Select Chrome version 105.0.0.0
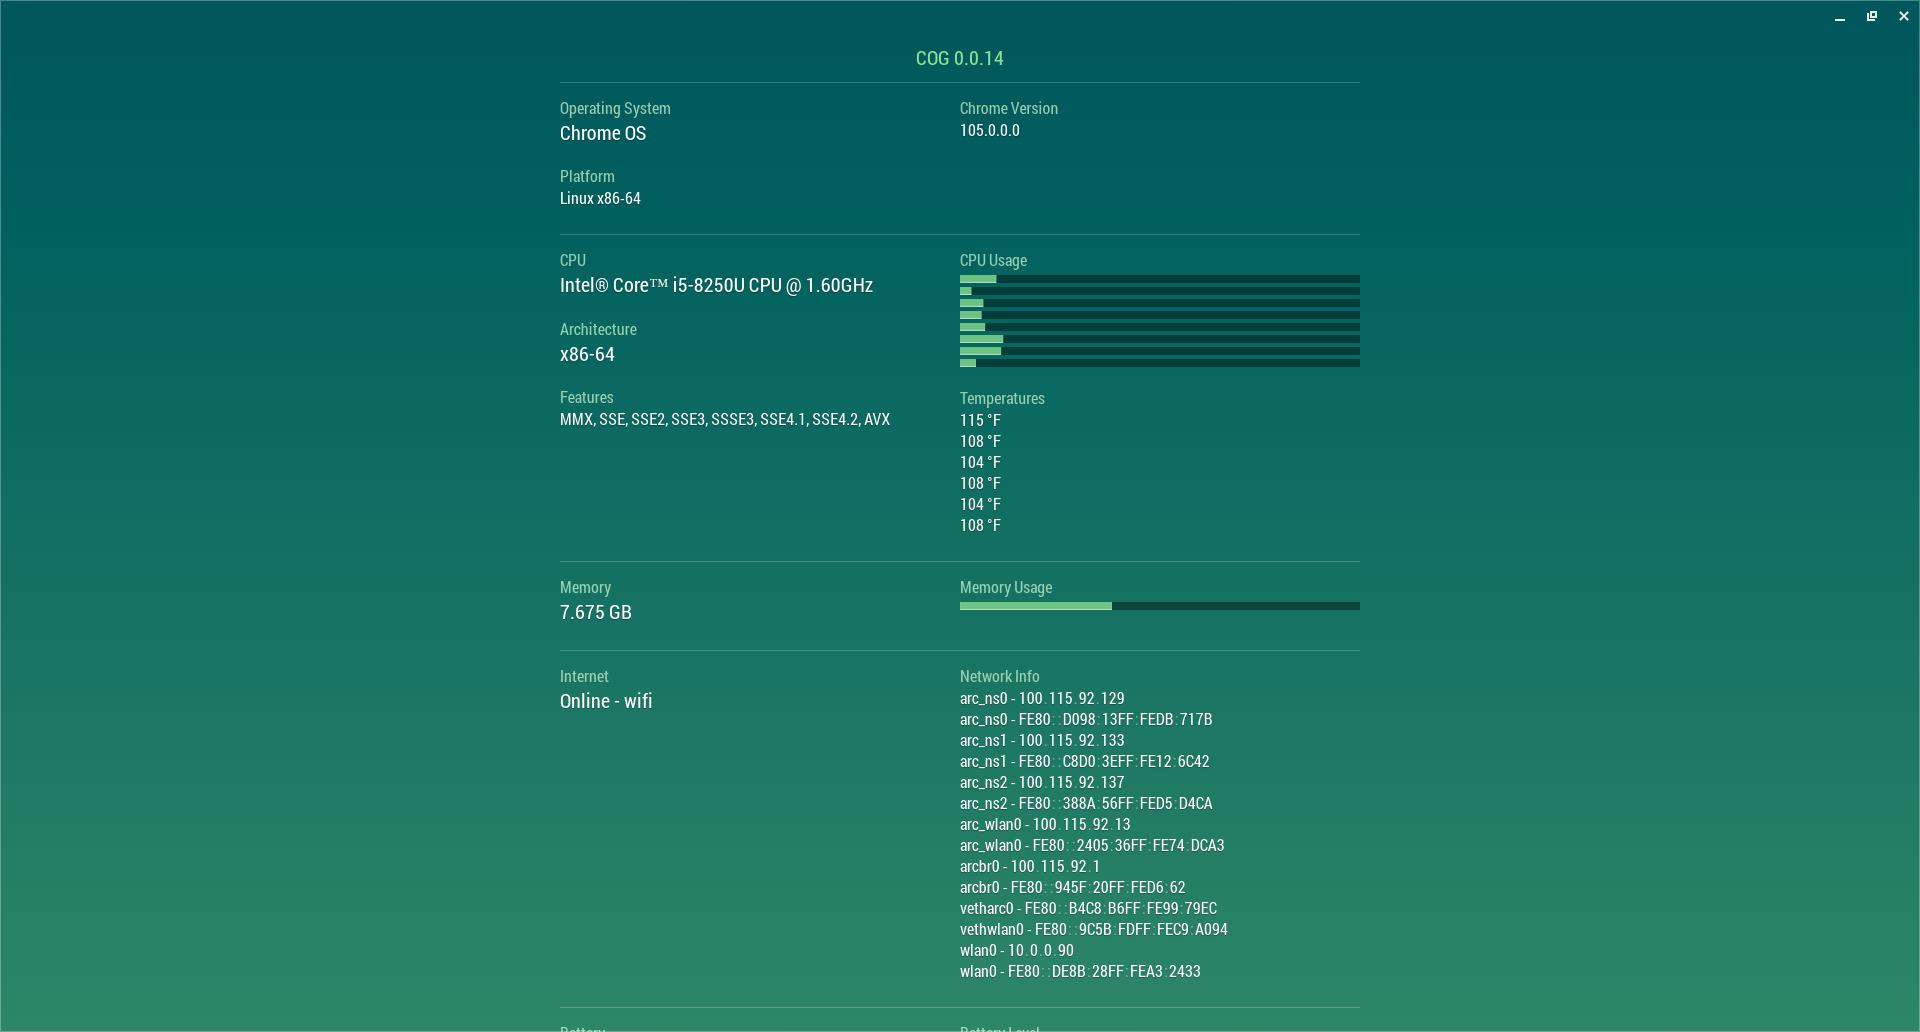Viewport: 1920px width, 1032px height. (990, 130)
